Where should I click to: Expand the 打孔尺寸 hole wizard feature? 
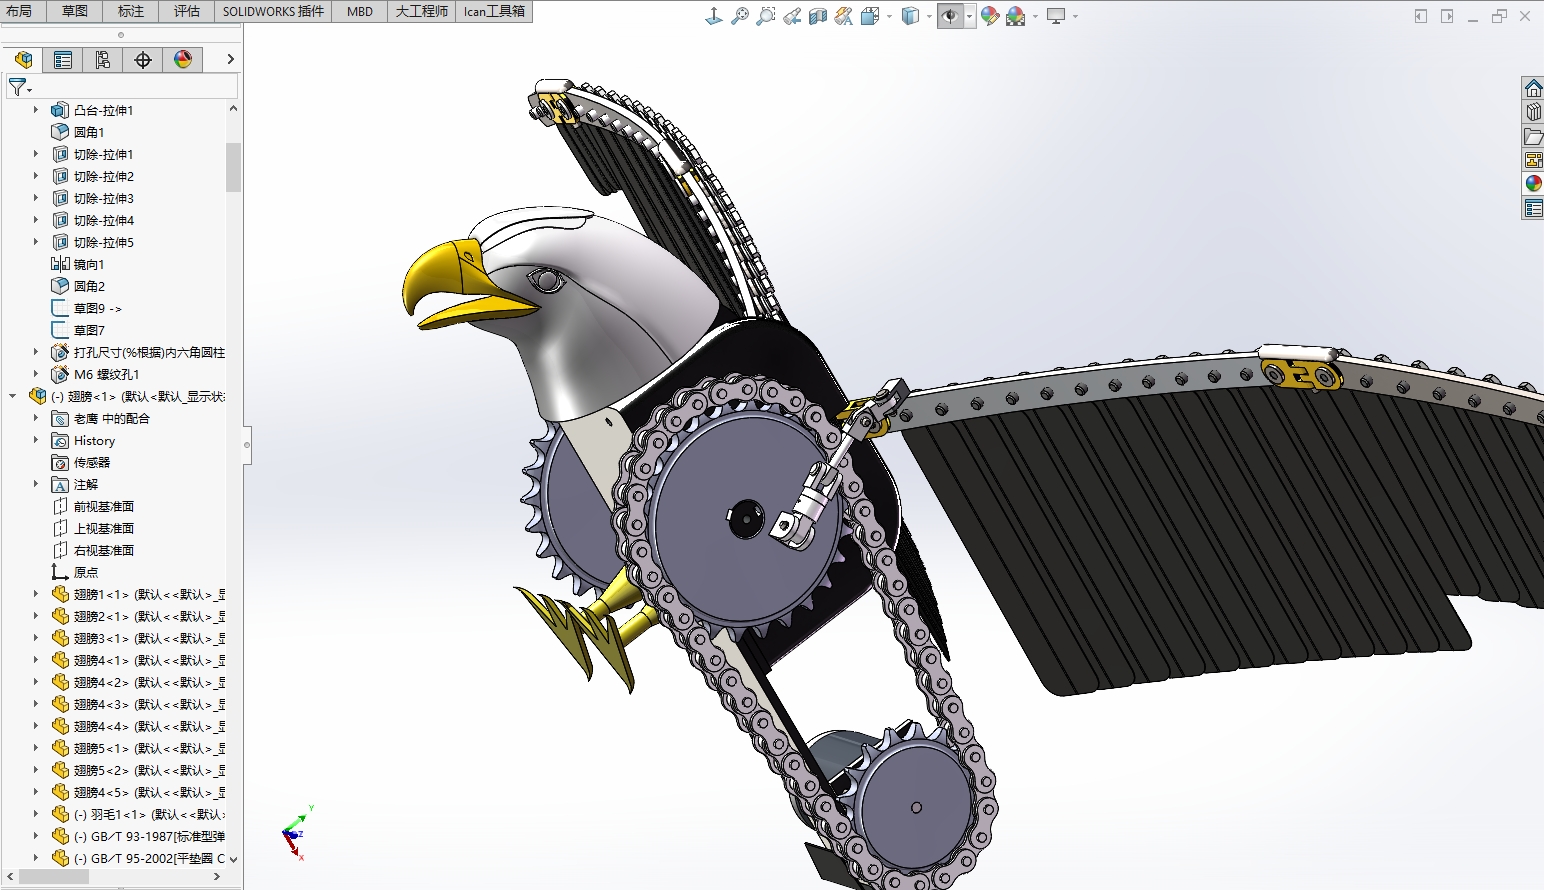(x=36, y=352)
